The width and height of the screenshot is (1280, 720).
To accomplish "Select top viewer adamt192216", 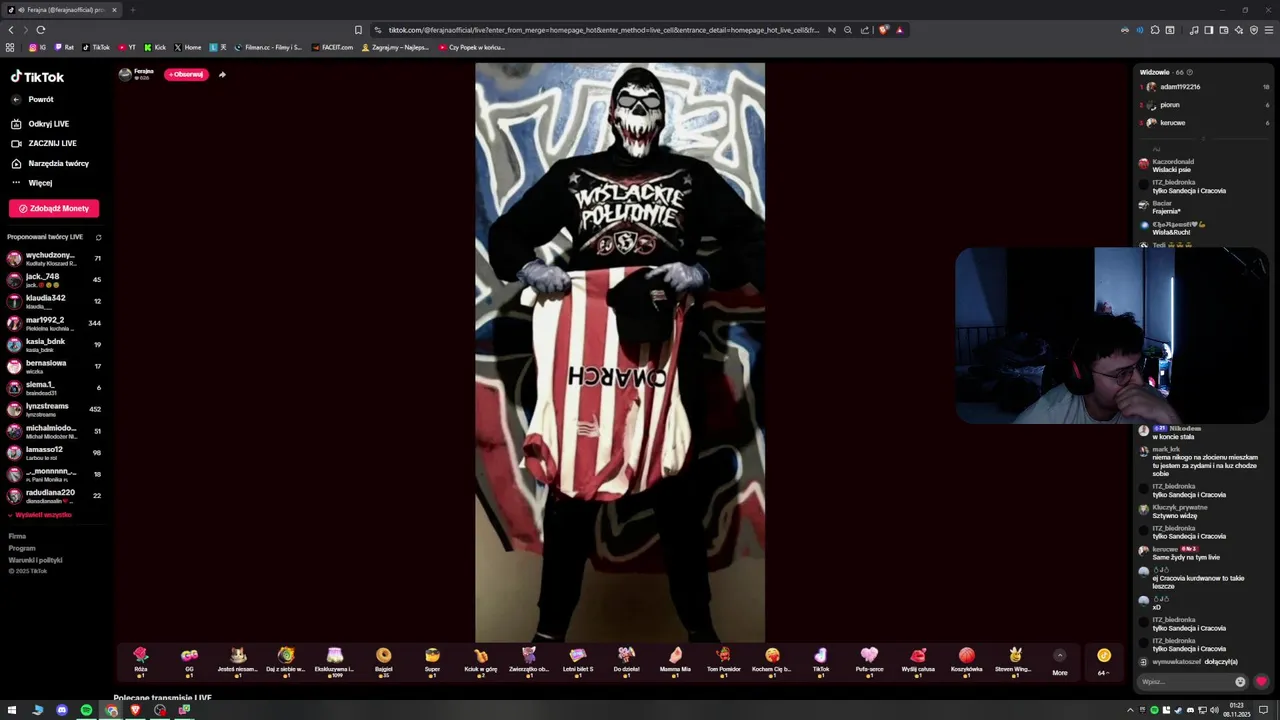I will [1204, 87].
